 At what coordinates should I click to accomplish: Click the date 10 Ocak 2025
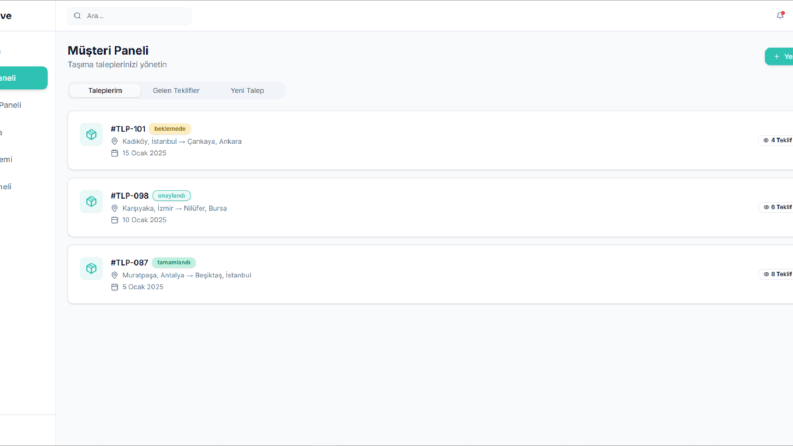click(x=144, y=220)
